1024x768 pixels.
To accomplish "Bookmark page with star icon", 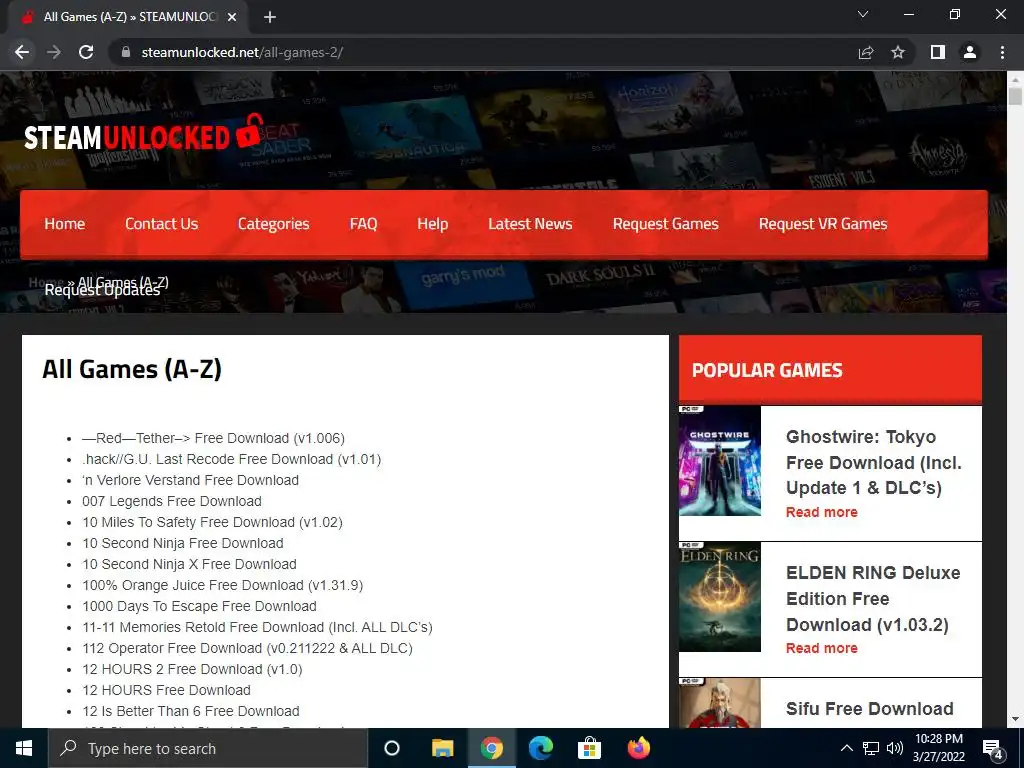I will tap(898, 52).
